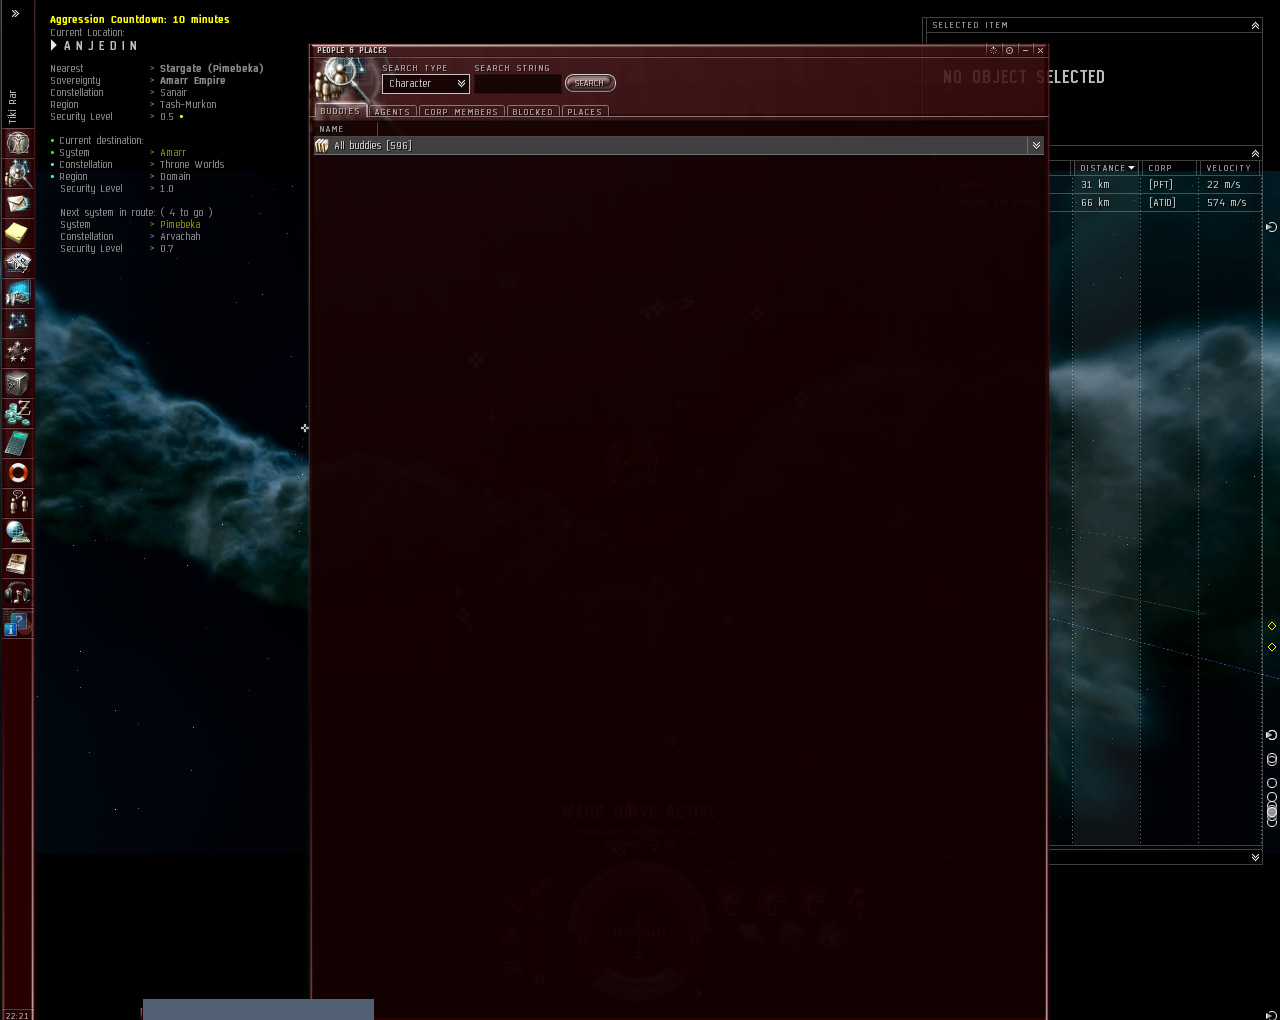This screenshot has width=1280, height=1020.
Task: Open the Journal book icon
Action: 18,563
